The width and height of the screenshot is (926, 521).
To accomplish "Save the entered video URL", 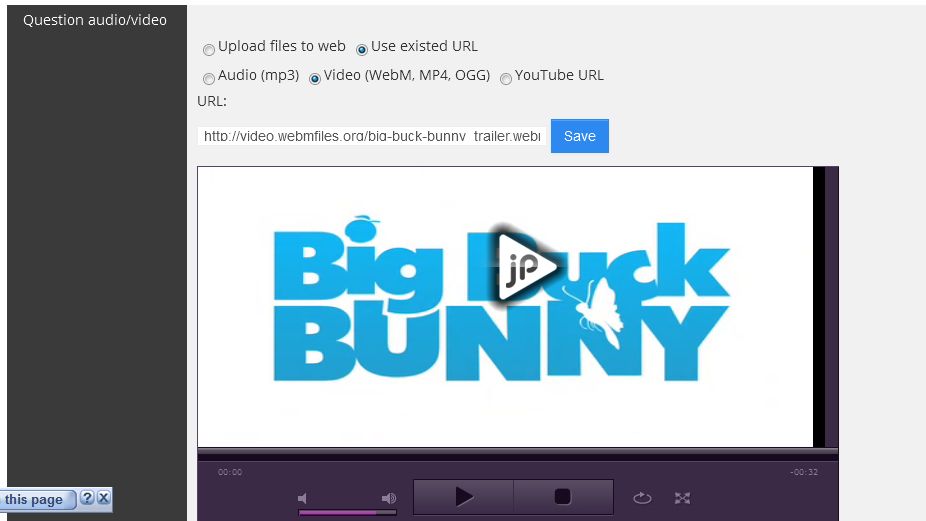I will pyautogui.click(x=579, y=136).
